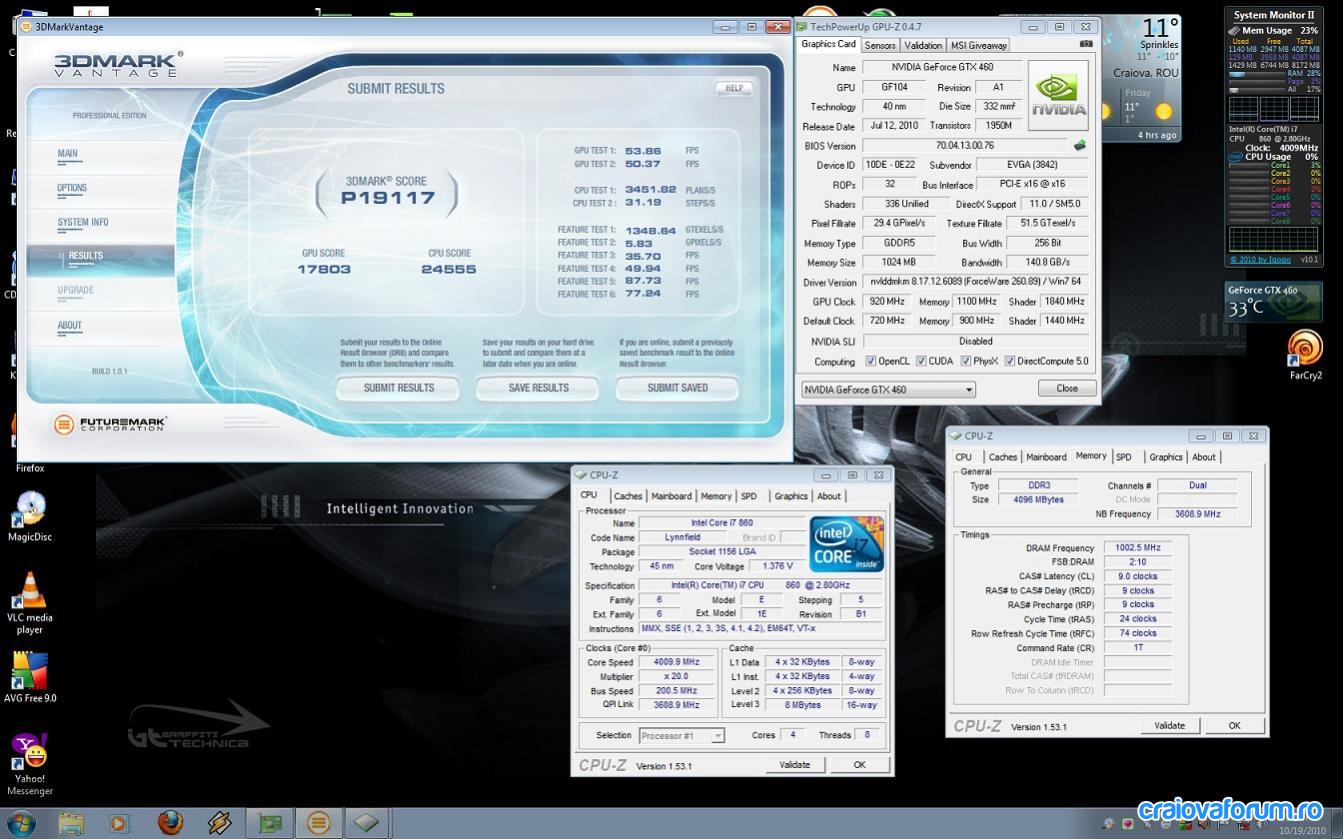
Task: Open Windows Explorer from the taskbar
Action: pos(71,823)
